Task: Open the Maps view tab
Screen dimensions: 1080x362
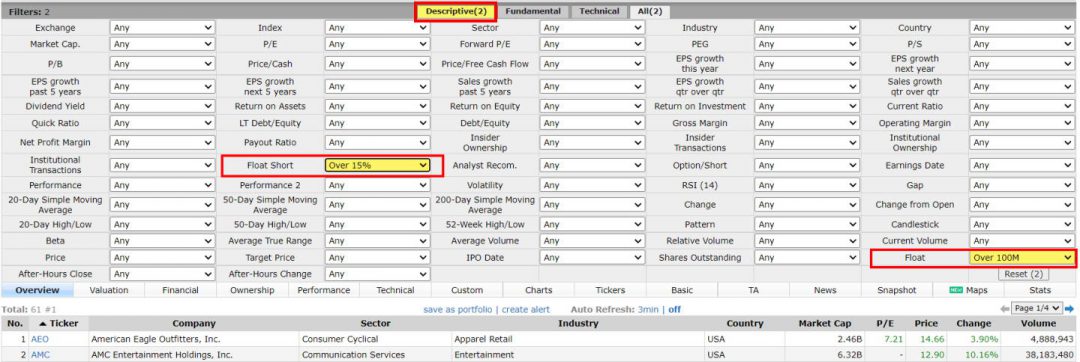Action: 968,290
